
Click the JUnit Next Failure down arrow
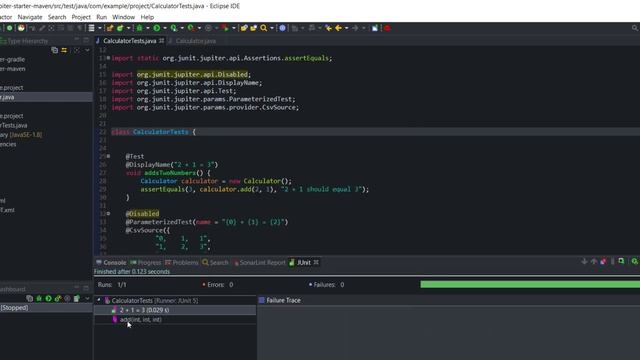(584, 261)
